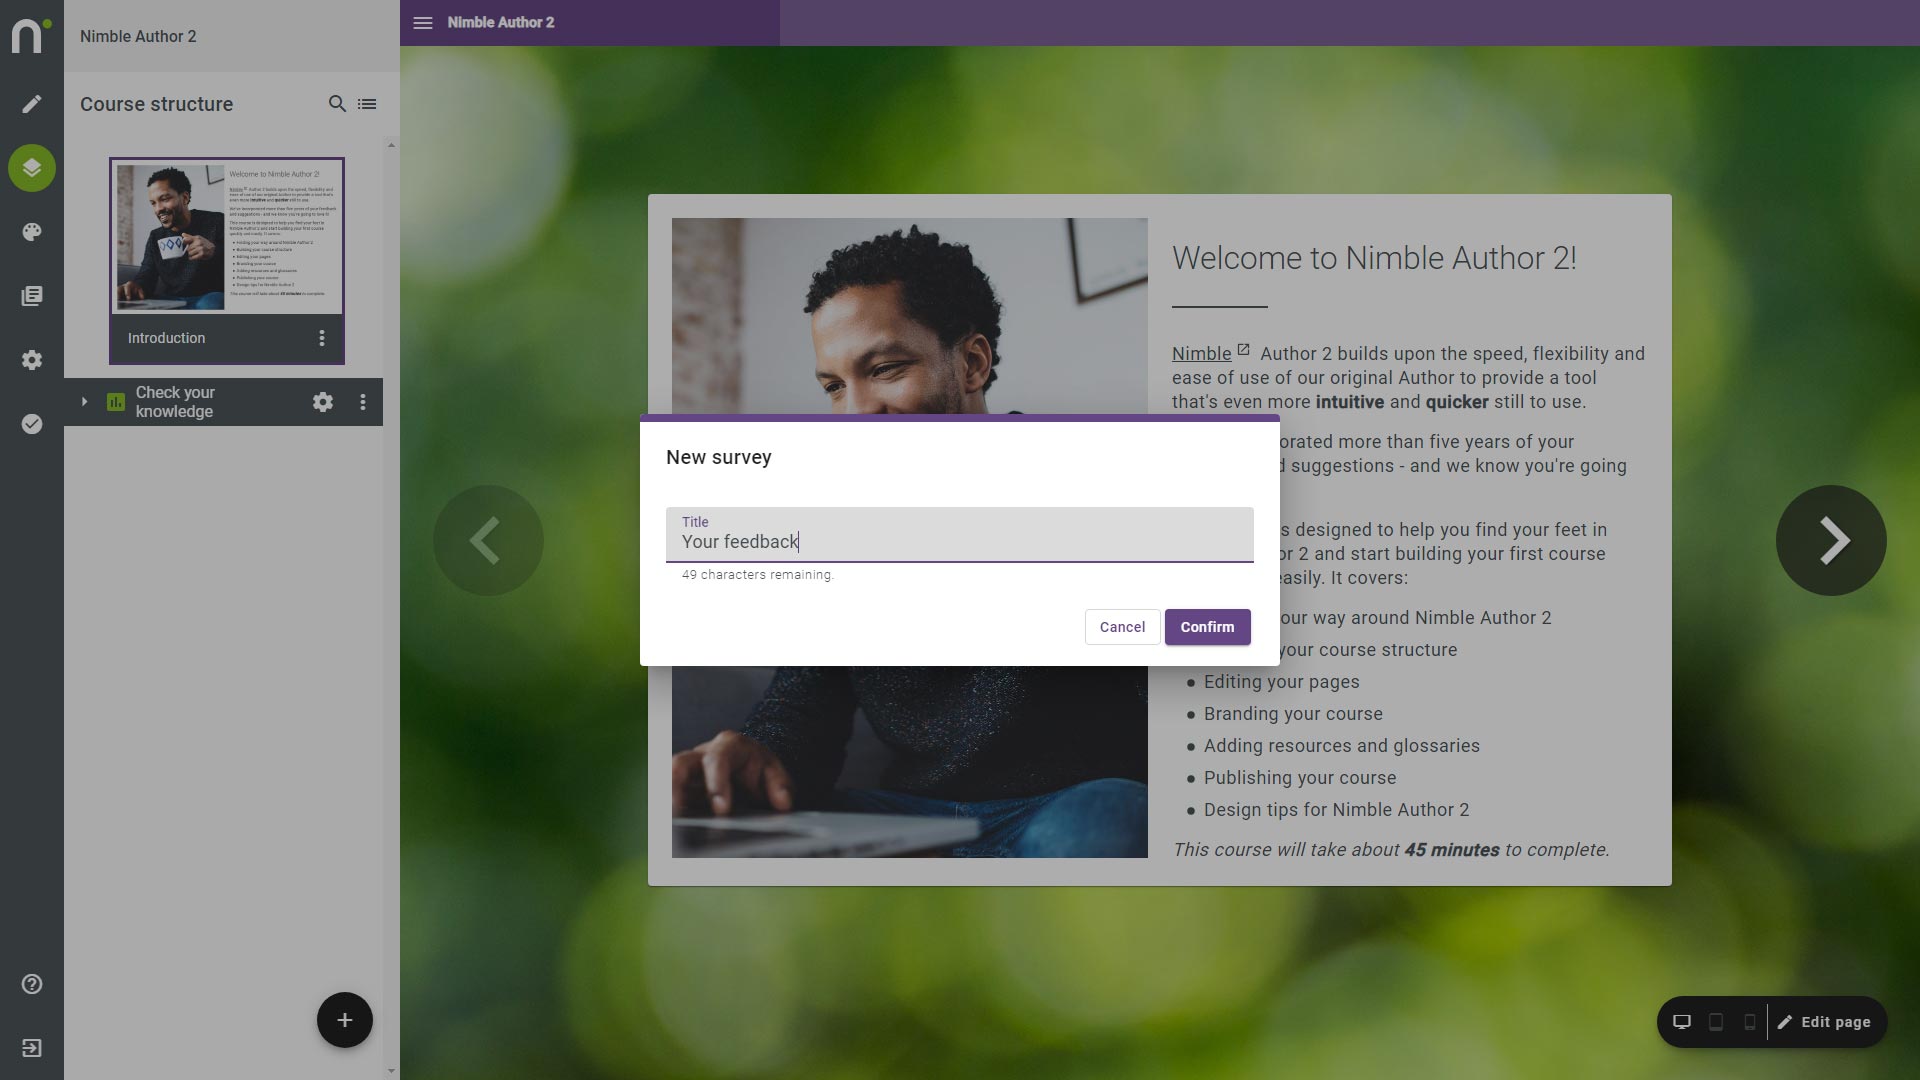The width and height of the screenshot is (1920, 1080).
Task: Click the Publishing your course bullet
Action: click(1300, 778)
